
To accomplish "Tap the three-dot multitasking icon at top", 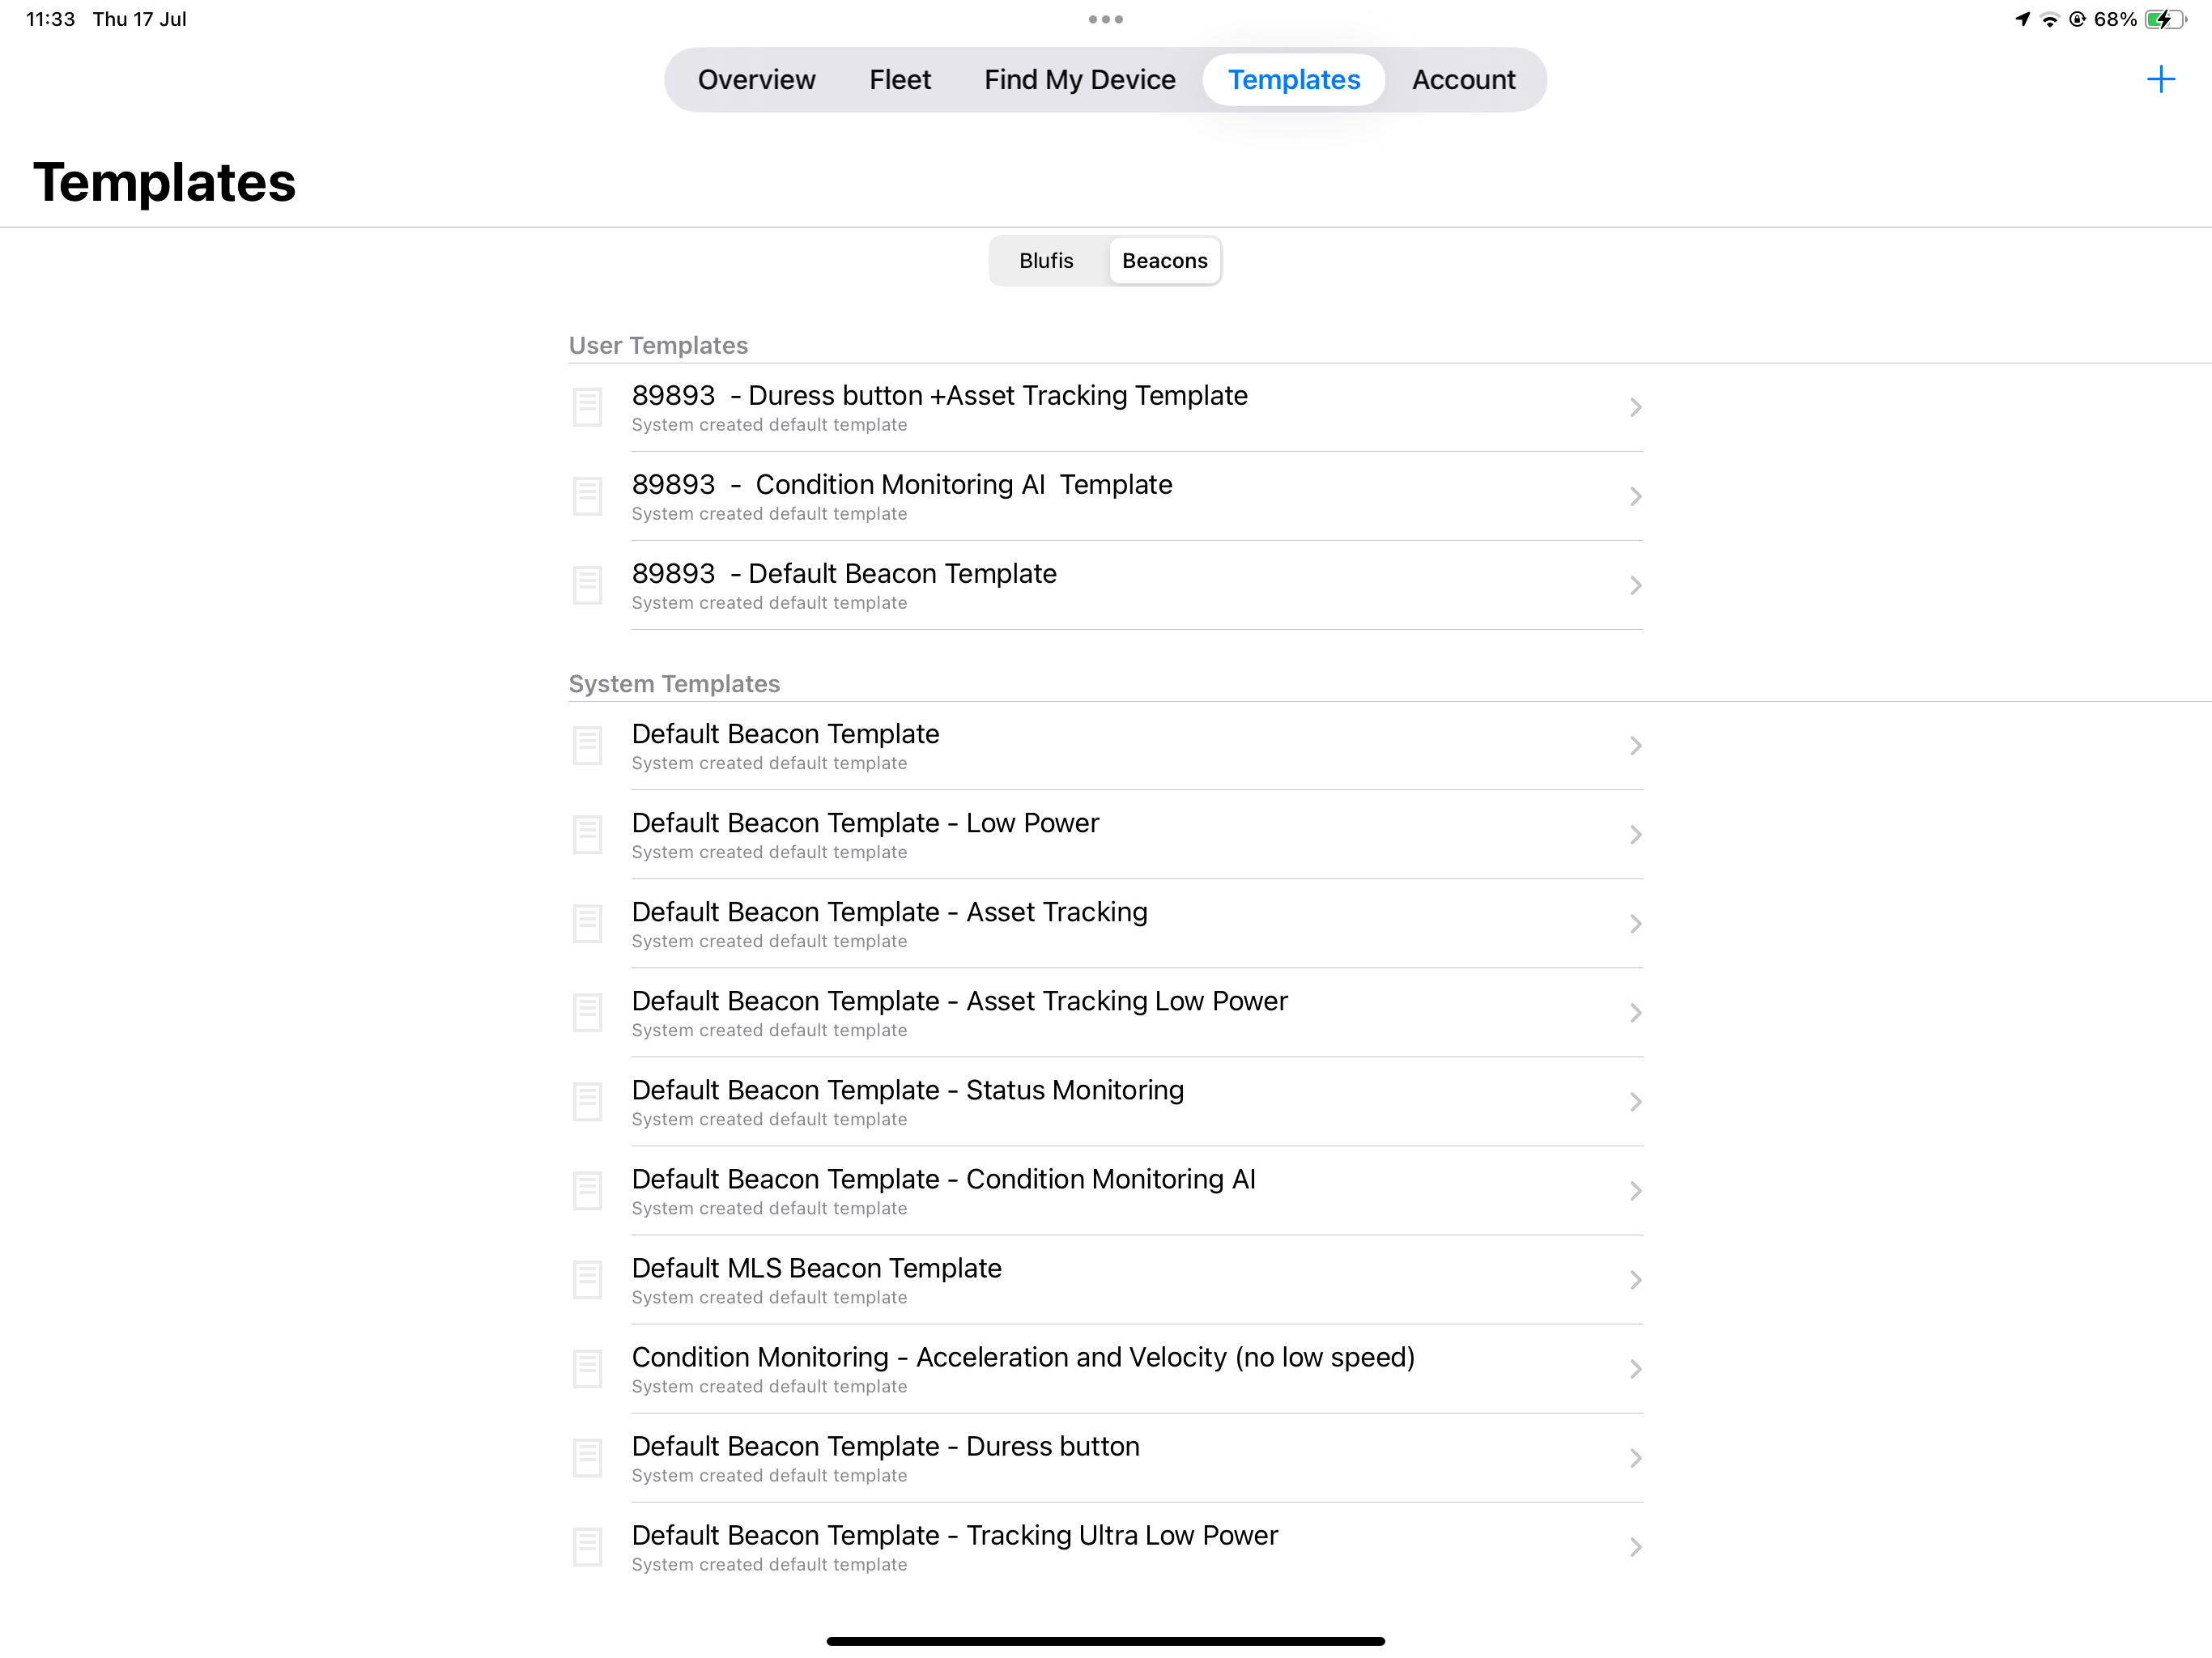I will click(1106, 19).
